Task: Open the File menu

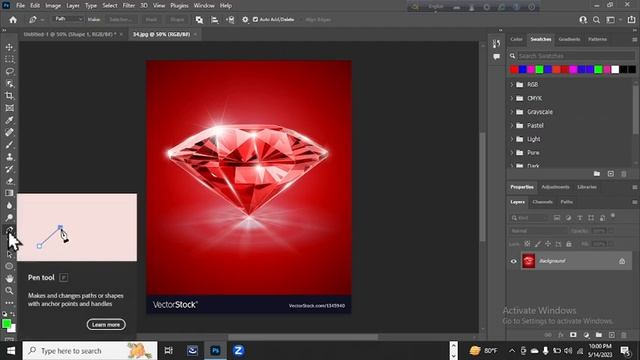Action: pyautogui.click(x=20, y=6)
